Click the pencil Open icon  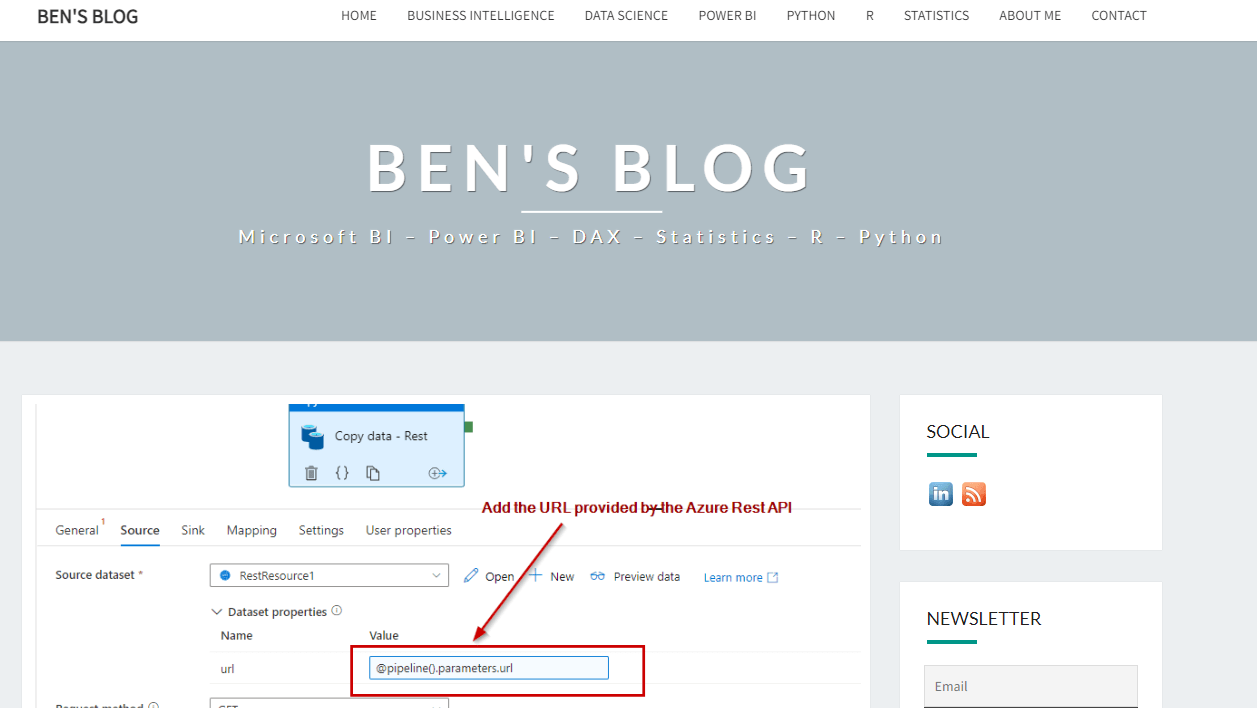pos(471,576)
